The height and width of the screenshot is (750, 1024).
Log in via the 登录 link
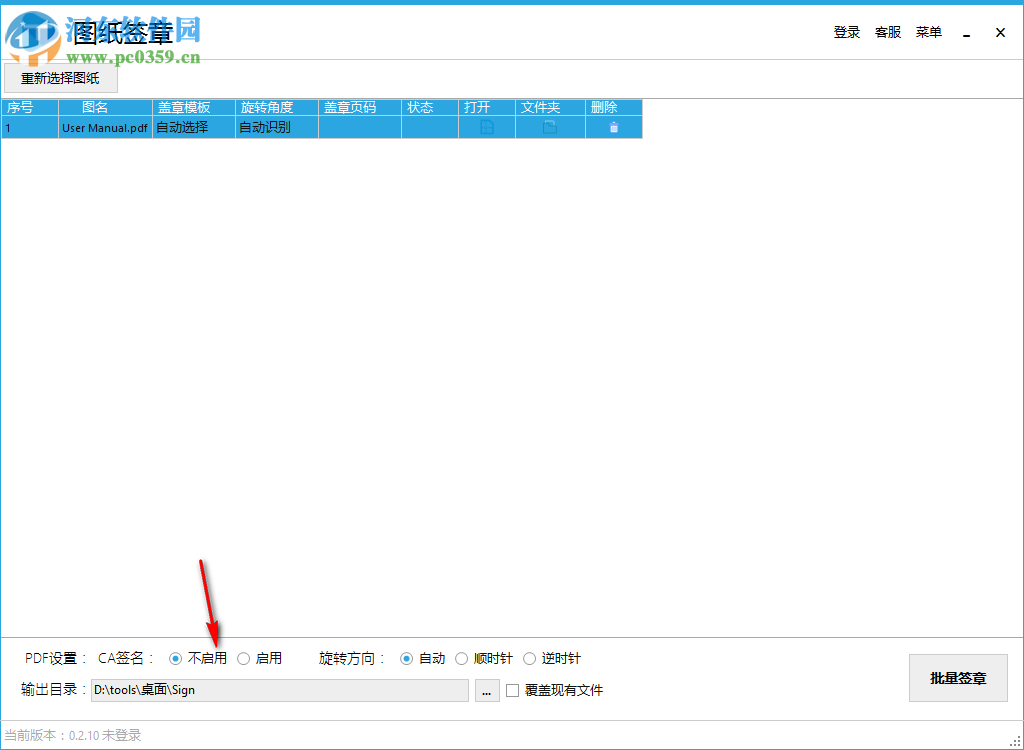(846, 31)
